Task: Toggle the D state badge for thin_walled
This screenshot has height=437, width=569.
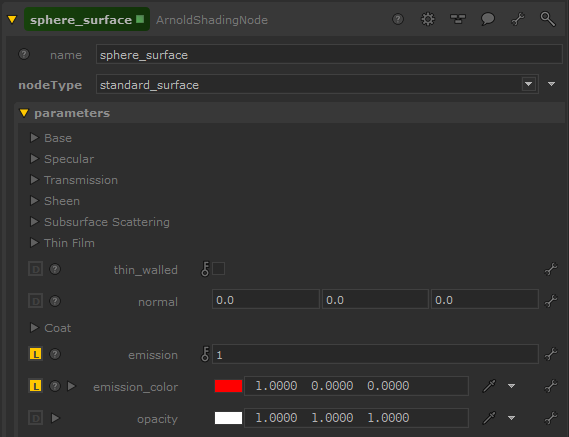Action: [x=36, y=269]
